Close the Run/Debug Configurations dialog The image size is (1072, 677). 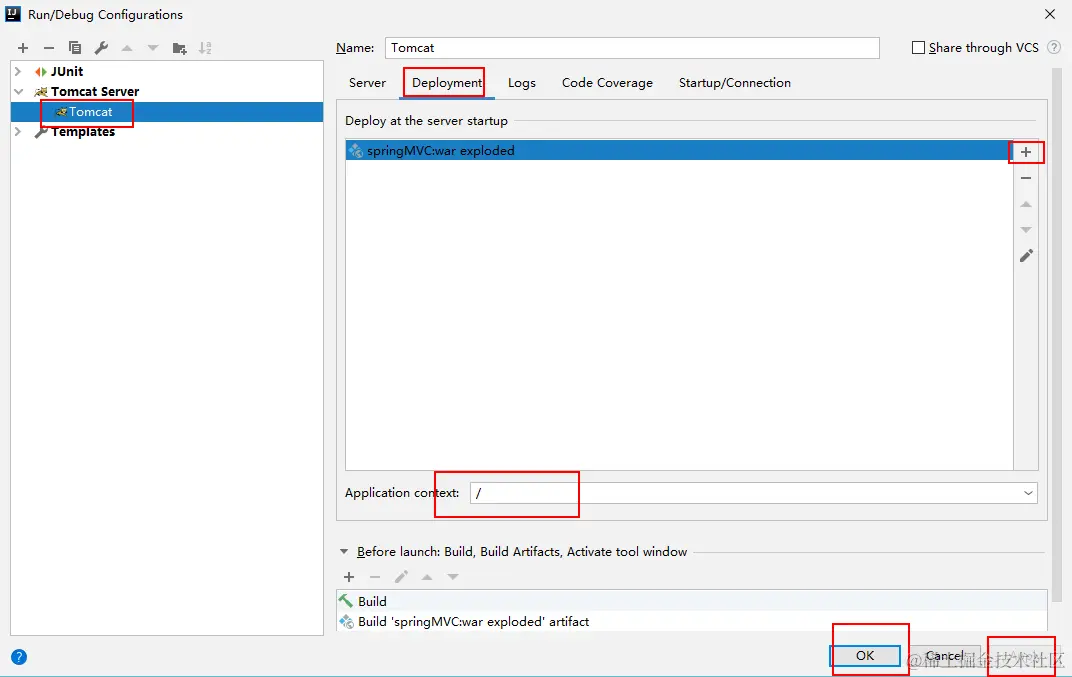(x=1050, y=14)
